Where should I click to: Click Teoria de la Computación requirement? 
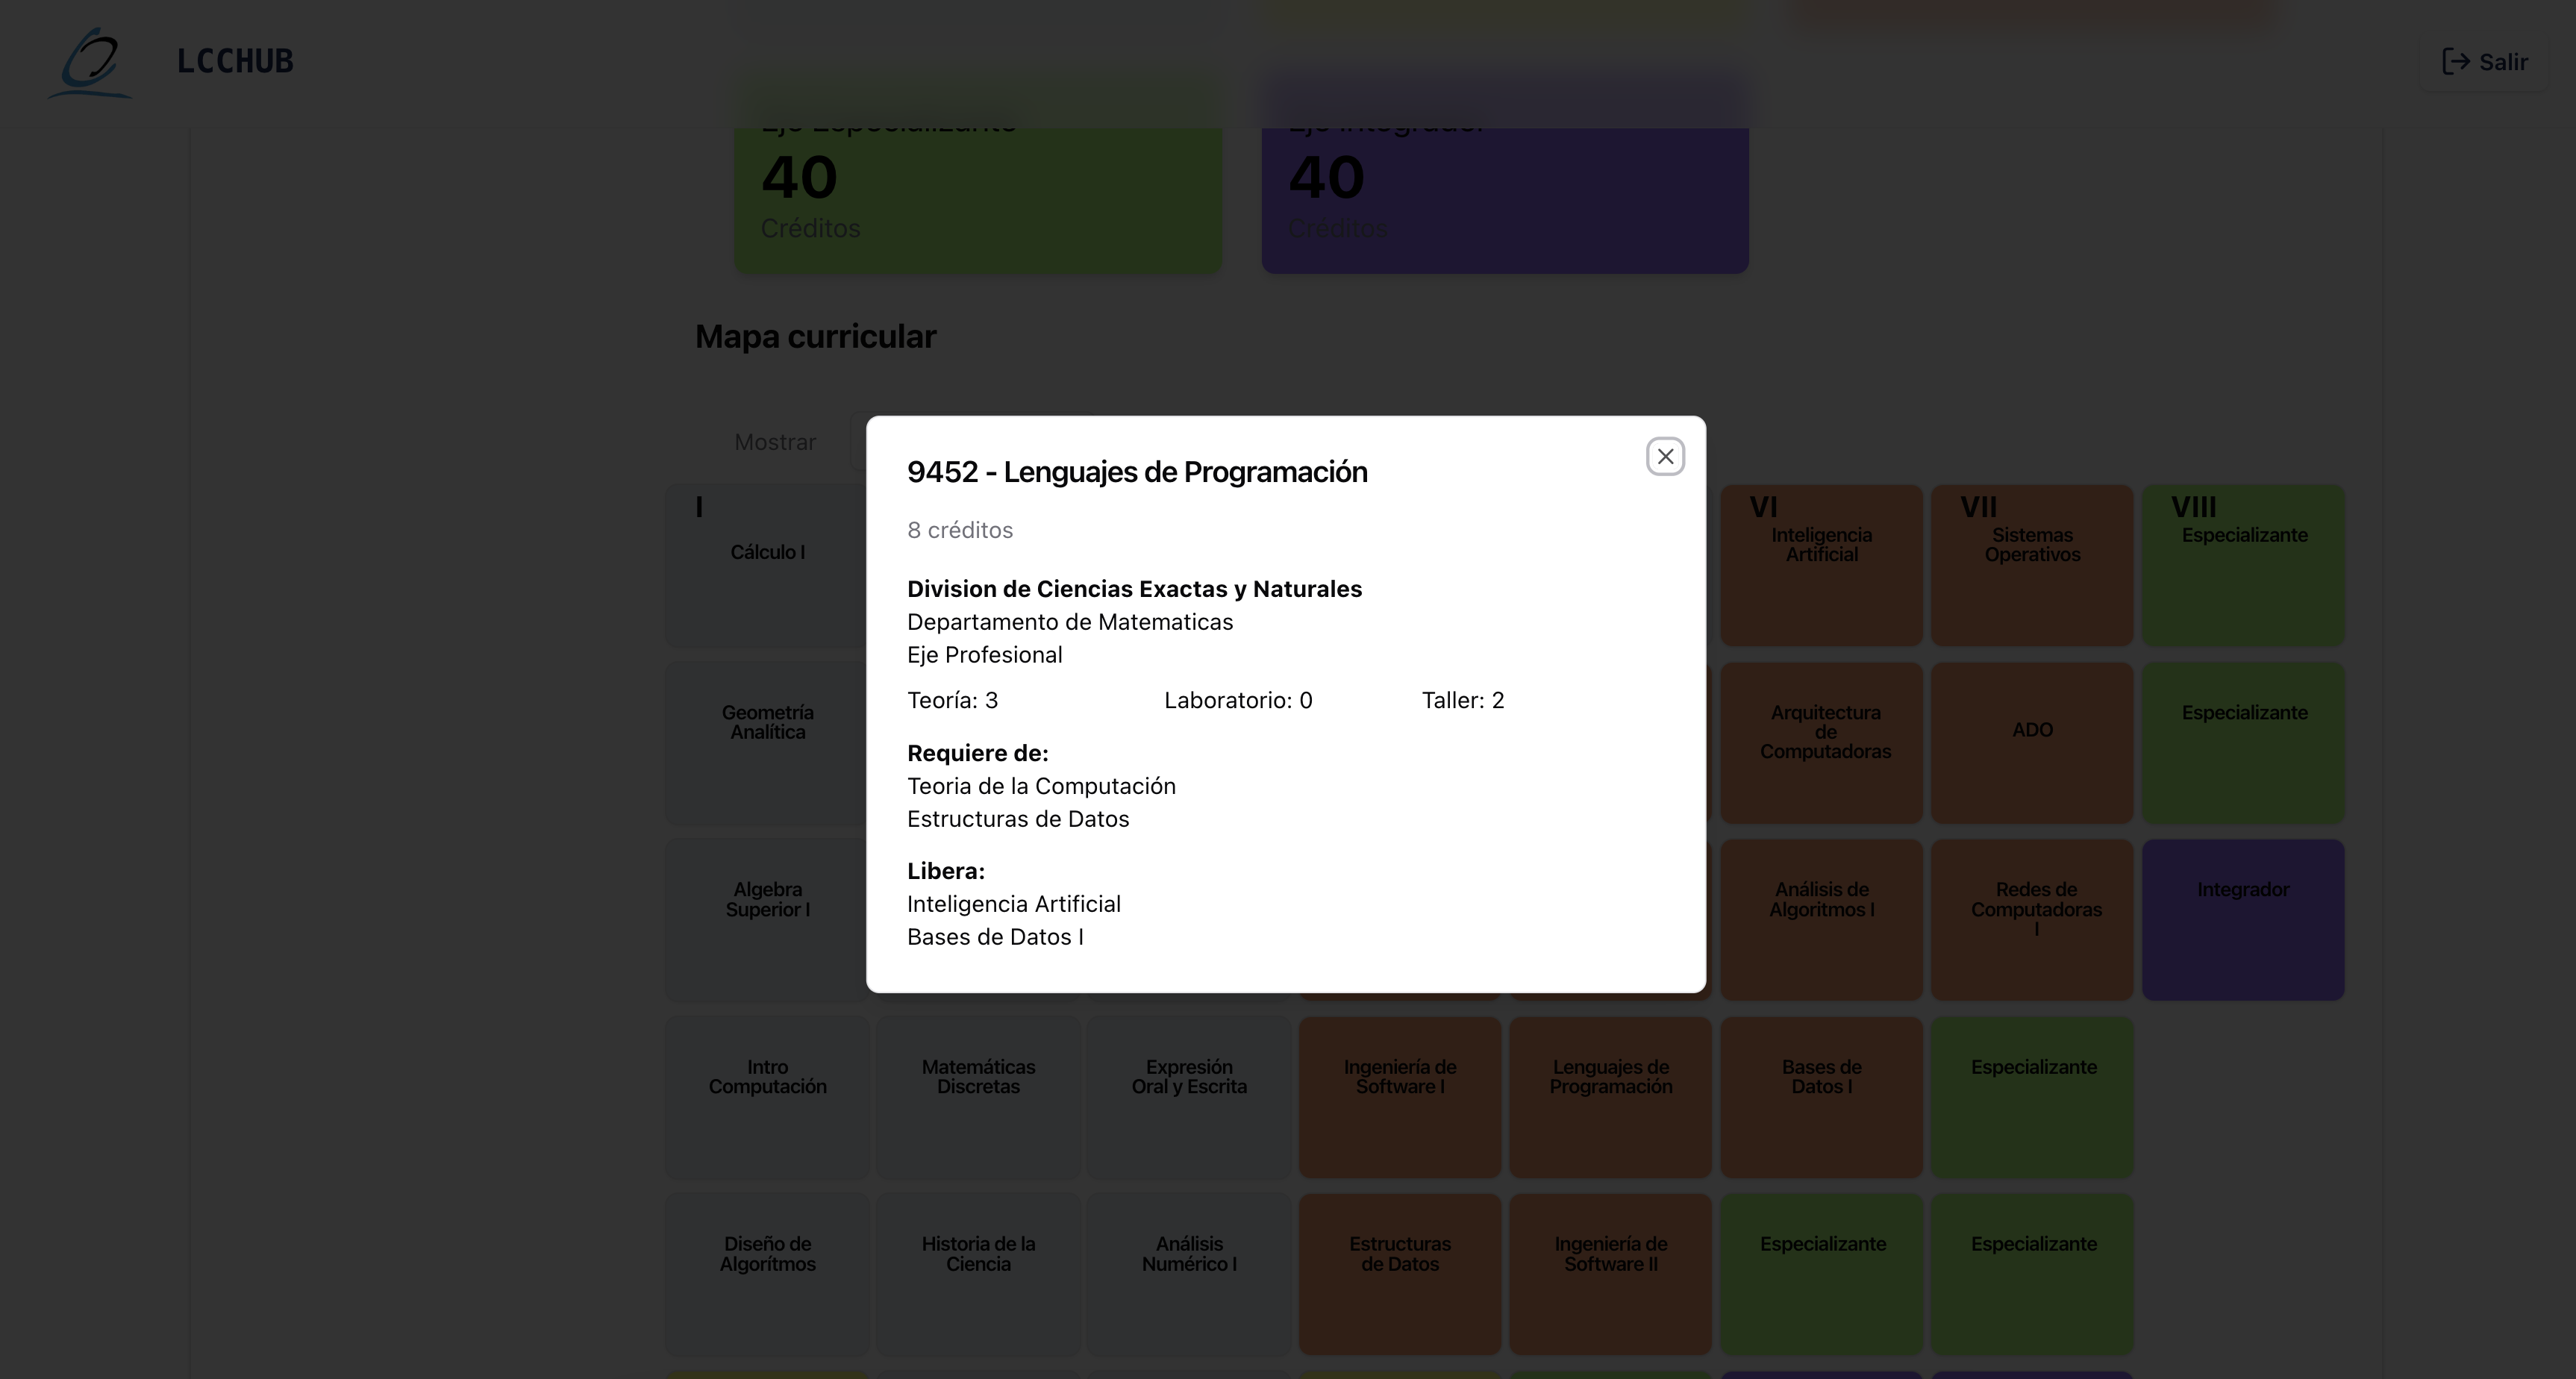click(1041, 786)
